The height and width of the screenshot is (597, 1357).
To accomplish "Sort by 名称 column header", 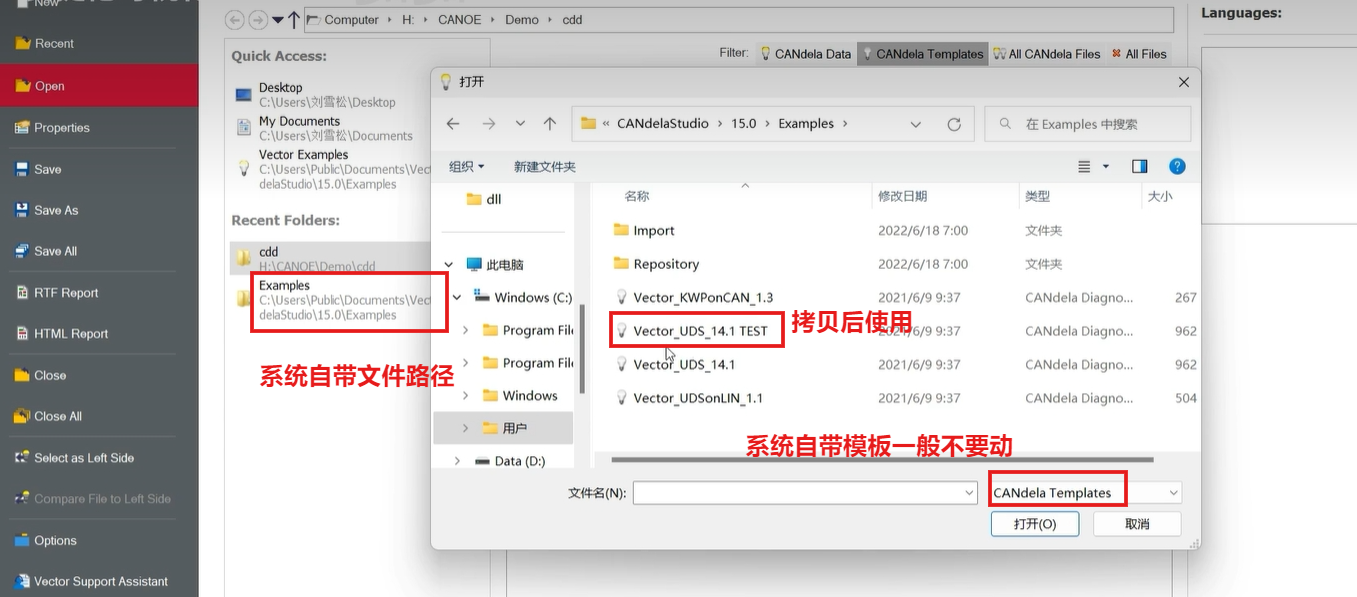I will [x=637, y=197].
